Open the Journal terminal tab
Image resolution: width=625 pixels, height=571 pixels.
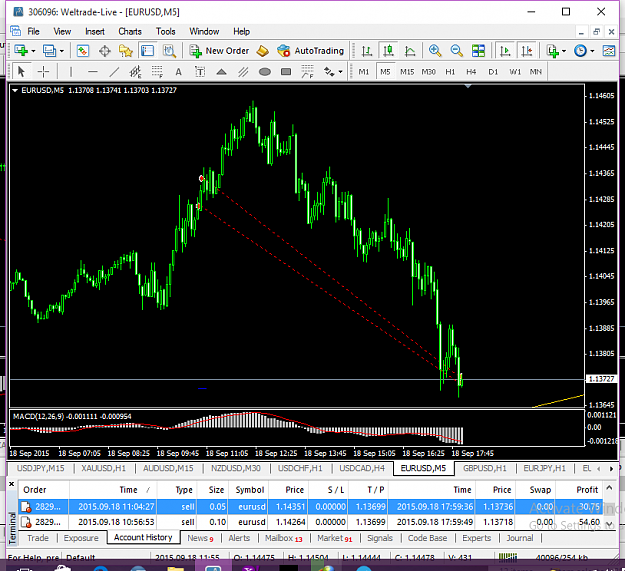(x=519, y=538)
